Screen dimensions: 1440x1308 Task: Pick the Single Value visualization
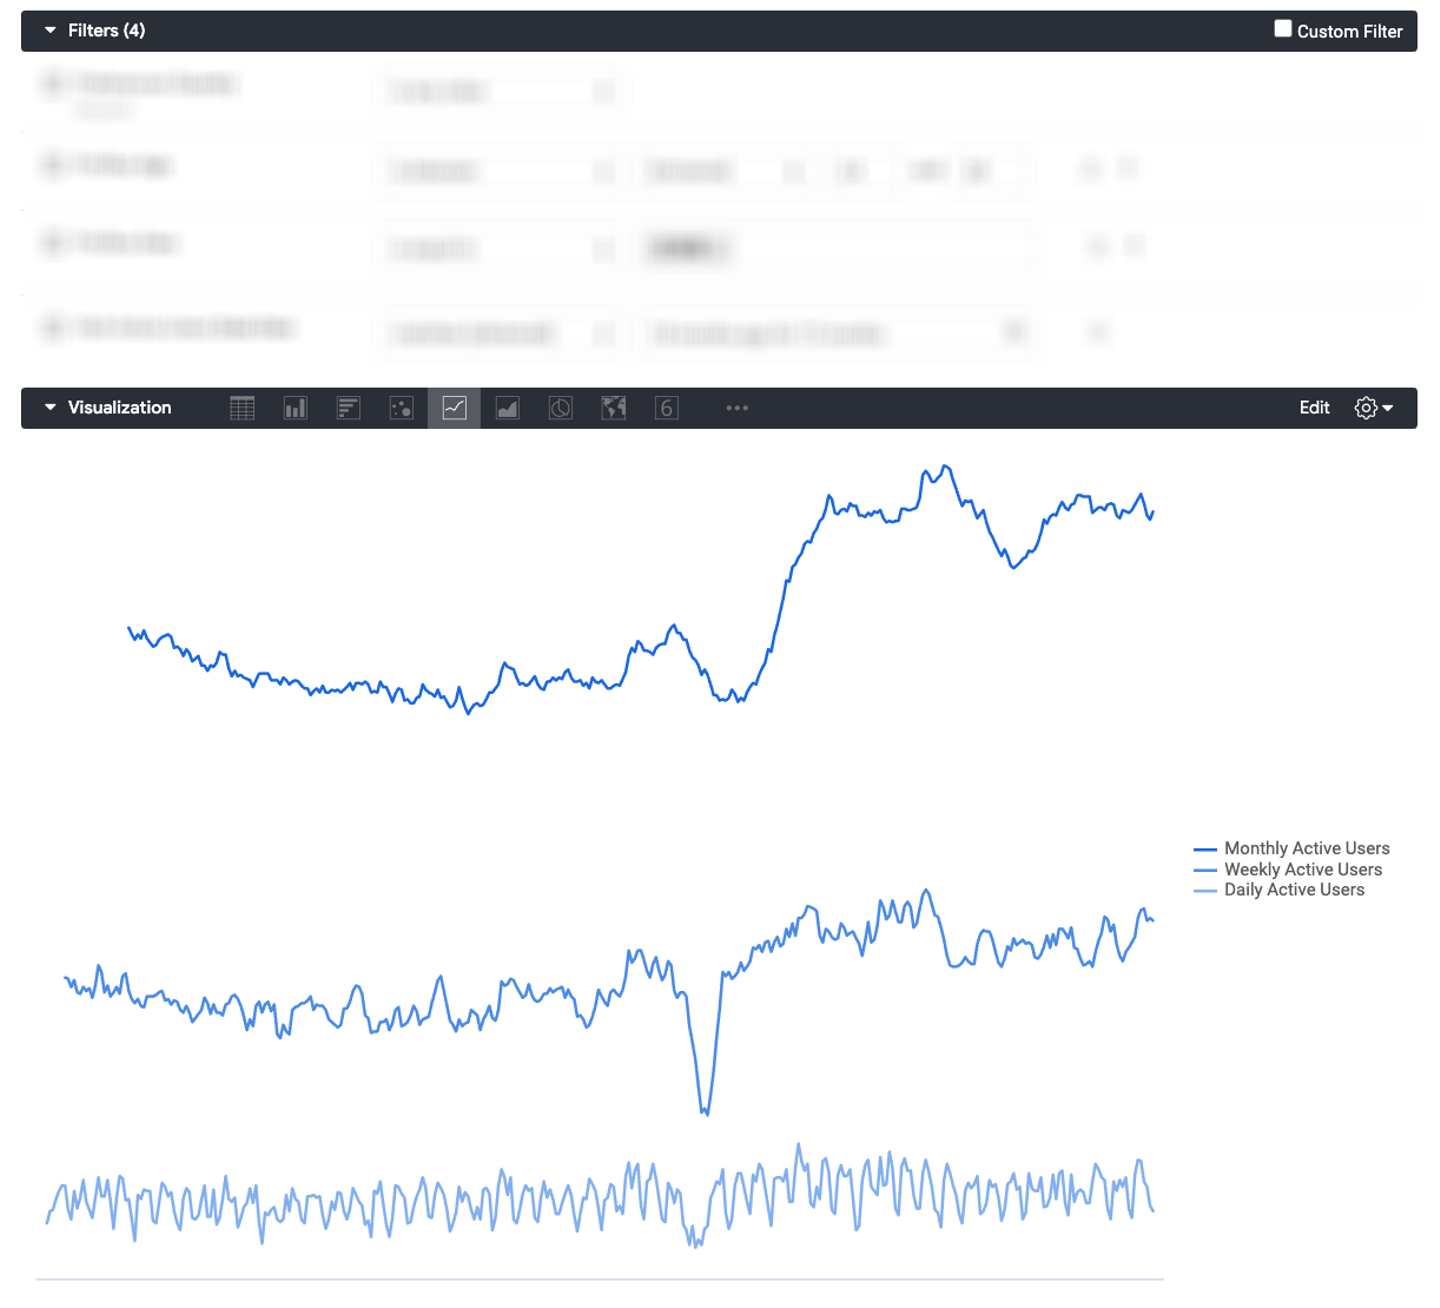[666, 408]
